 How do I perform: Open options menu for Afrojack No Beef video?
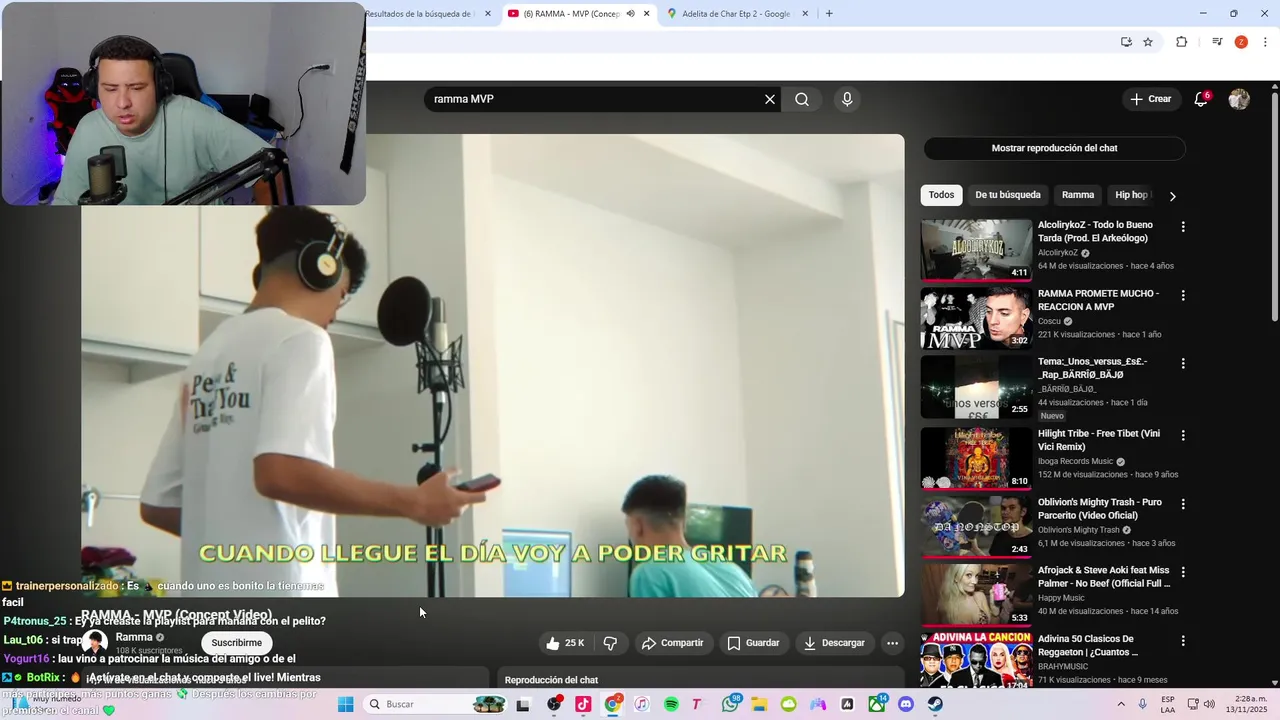point(1183,572)
